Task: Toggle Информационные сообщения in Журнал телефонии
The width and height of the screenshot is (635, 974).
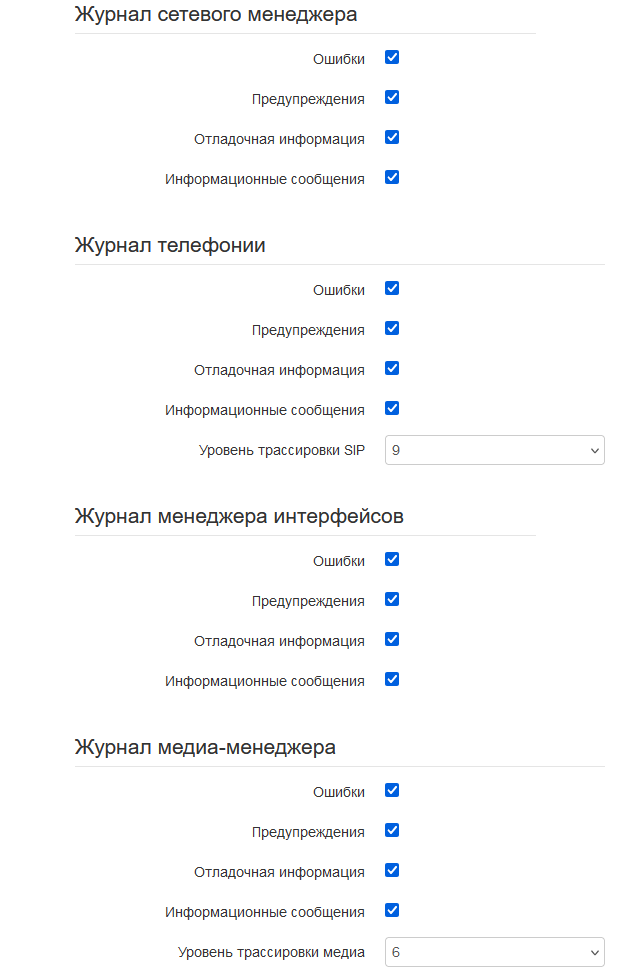Action: click(392, 409)
